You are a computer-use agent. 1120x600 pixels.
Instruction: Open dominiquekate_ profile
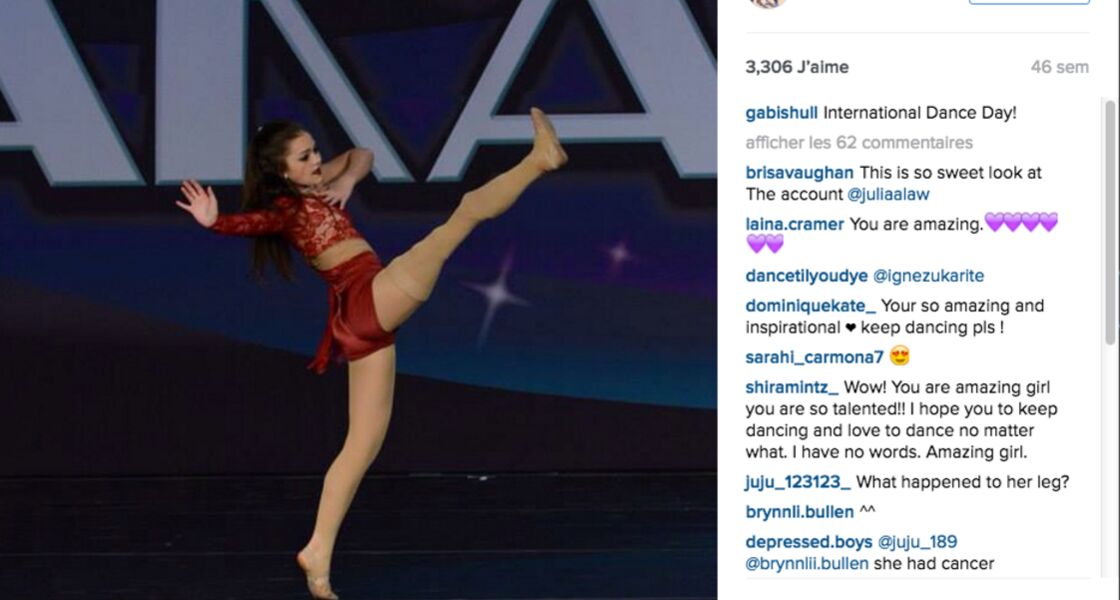(x=811, y=306)
